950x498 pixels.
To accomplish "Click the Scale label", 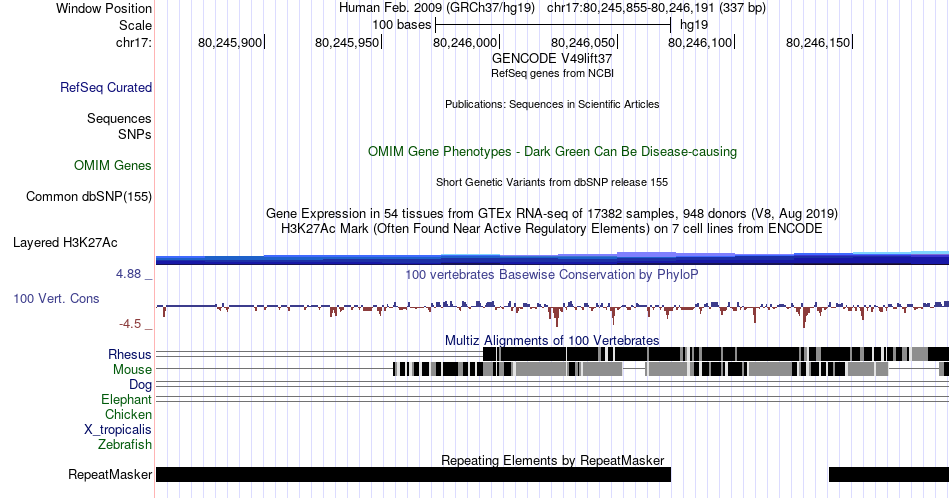I will click(135, 25).
